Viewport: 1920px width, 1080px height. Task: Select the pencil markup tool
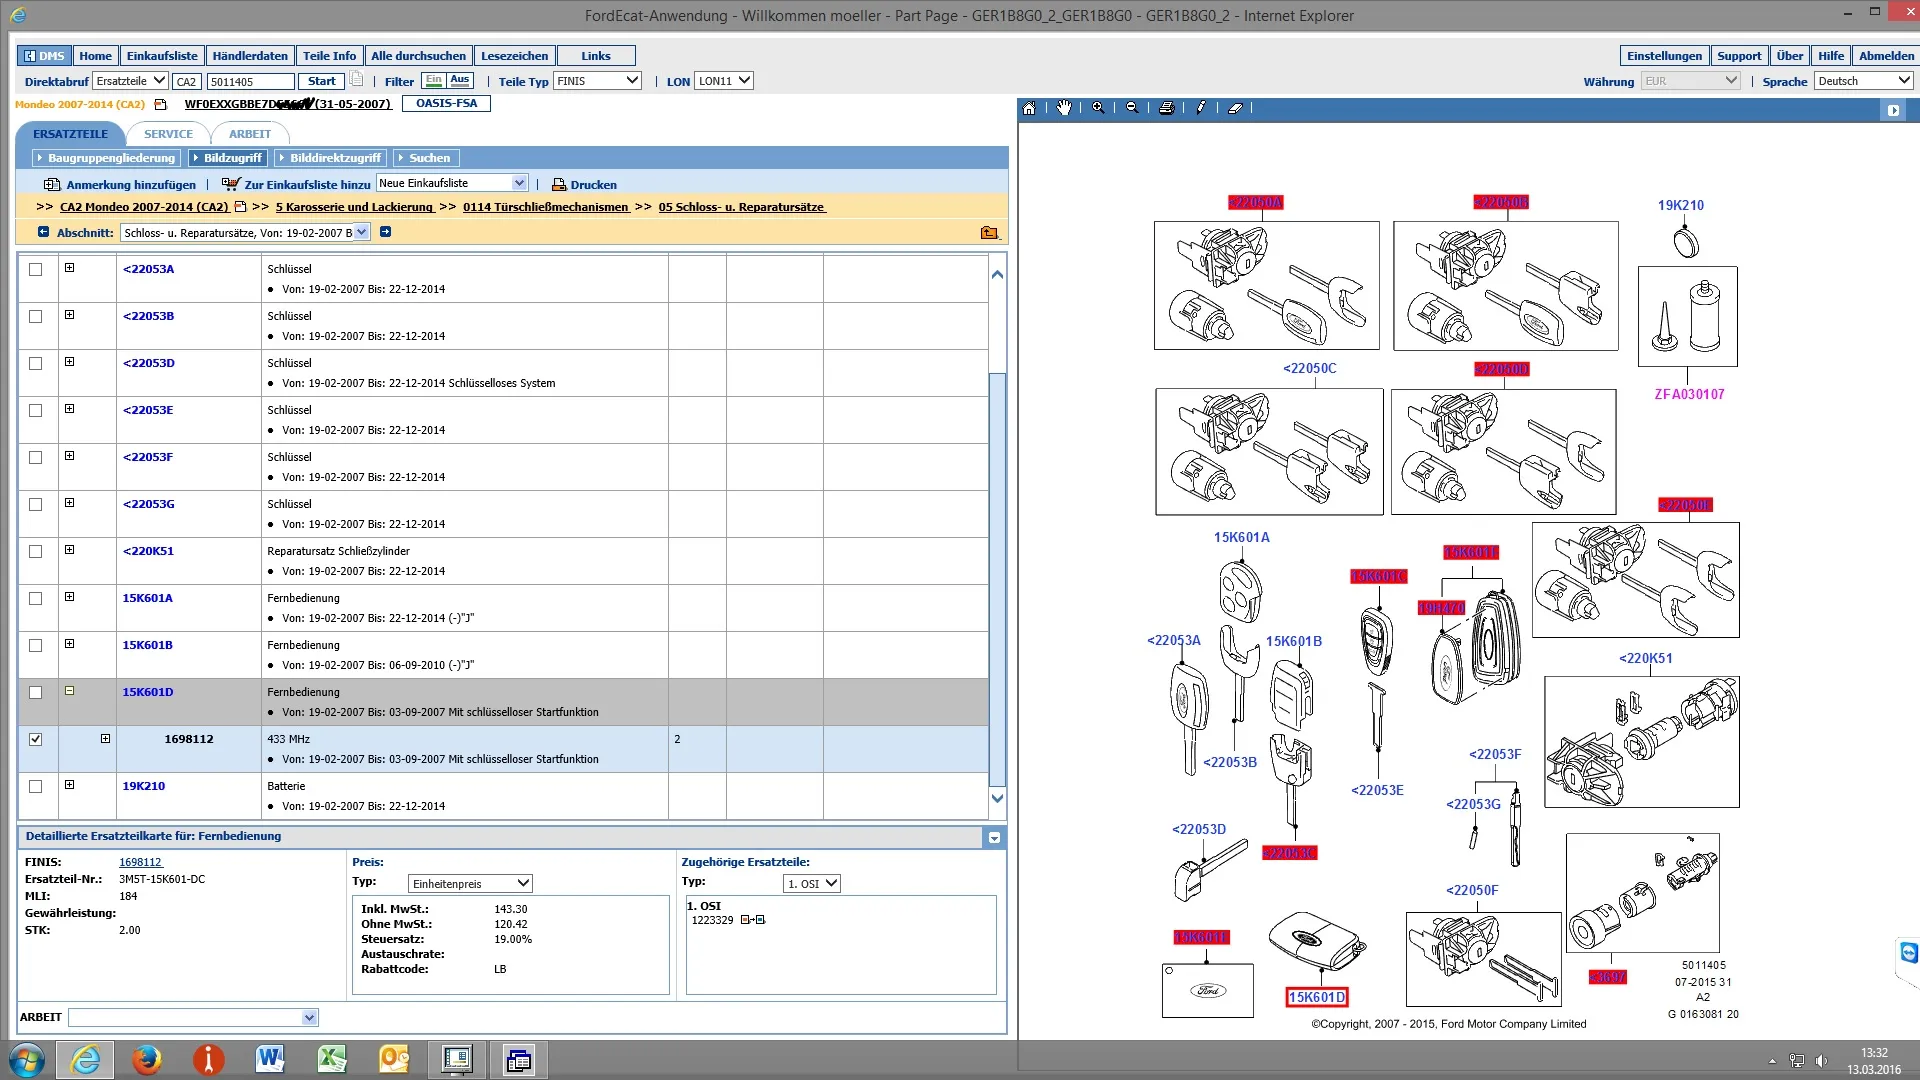tap(1201, 108)
